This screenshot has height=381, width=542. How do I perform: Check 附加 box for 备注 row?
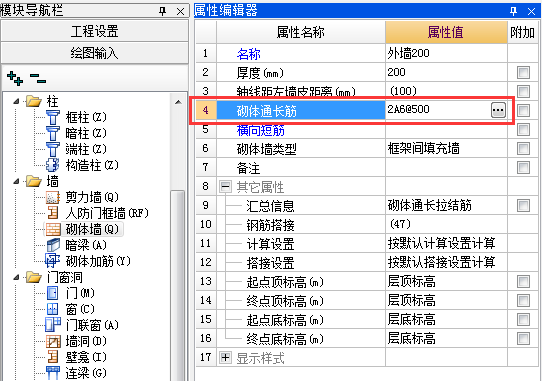pyautogui.click(x=523, y=168)
